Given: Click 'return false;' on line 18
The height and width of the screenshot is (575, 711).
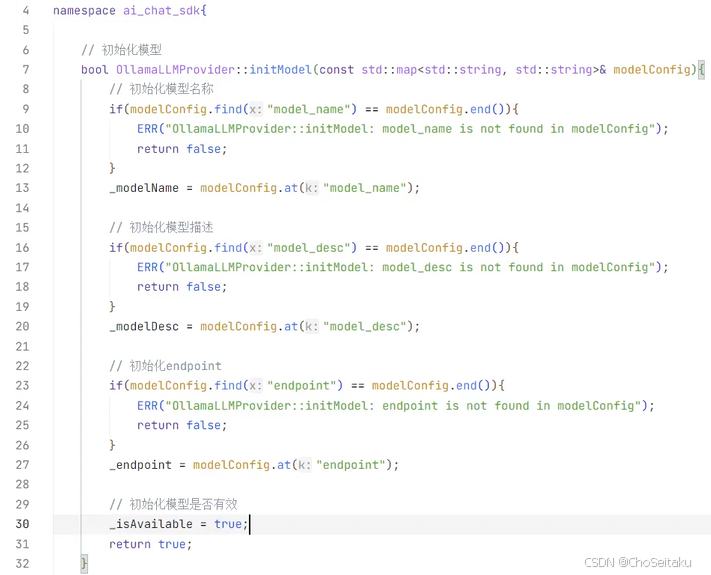Looking at the screenshot, I should tap(182, 287).
